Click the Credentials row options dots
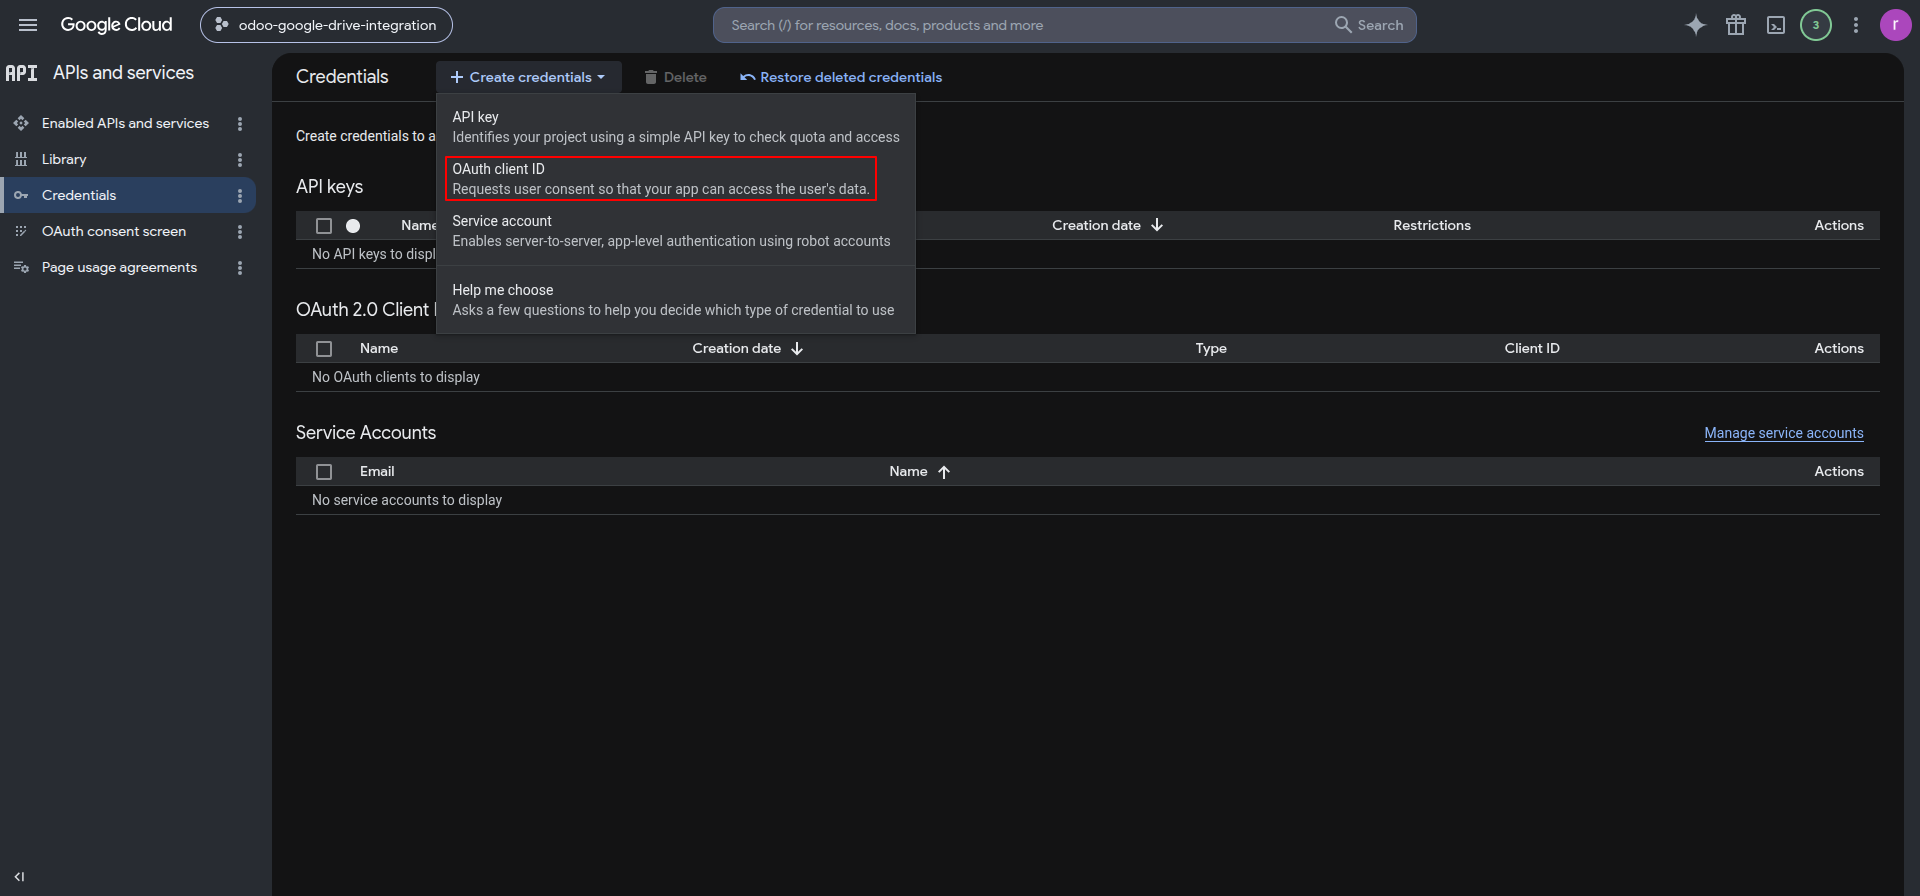Screen dimensions: 1920x896 [240, 196]
